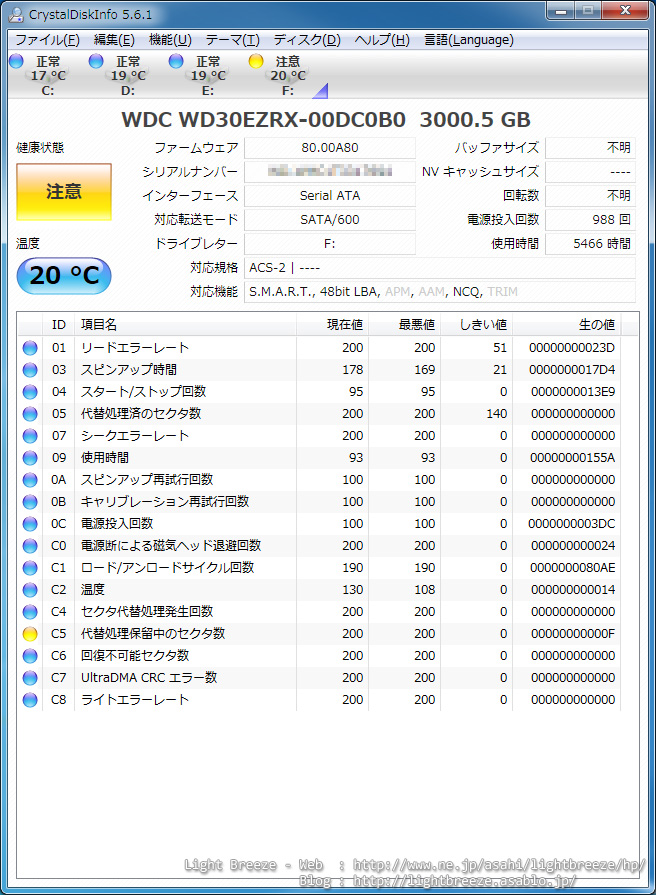
Task: Click status orb for C1 ロード/アンロードサイクル回数
Action: 30,568
